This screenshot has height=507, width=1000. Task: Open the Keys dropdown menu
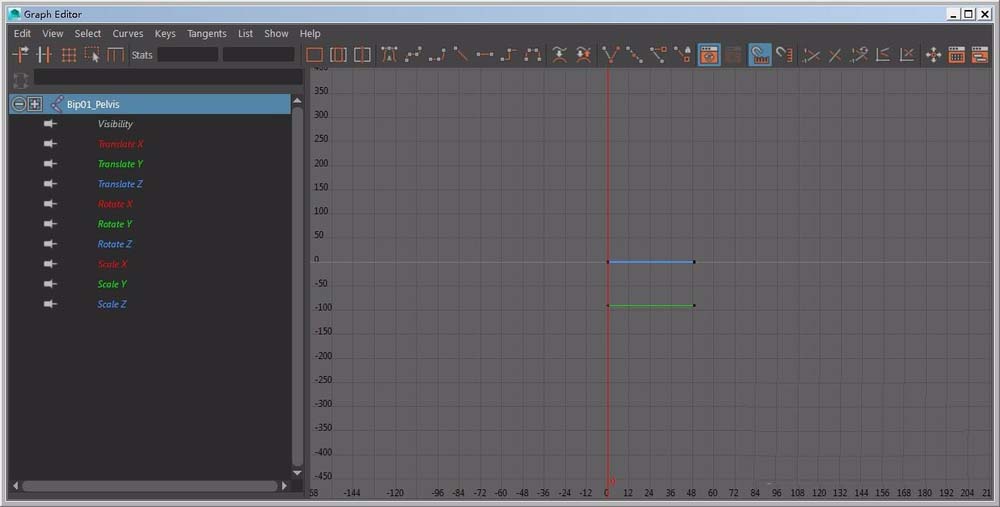[x=165, y=33]
